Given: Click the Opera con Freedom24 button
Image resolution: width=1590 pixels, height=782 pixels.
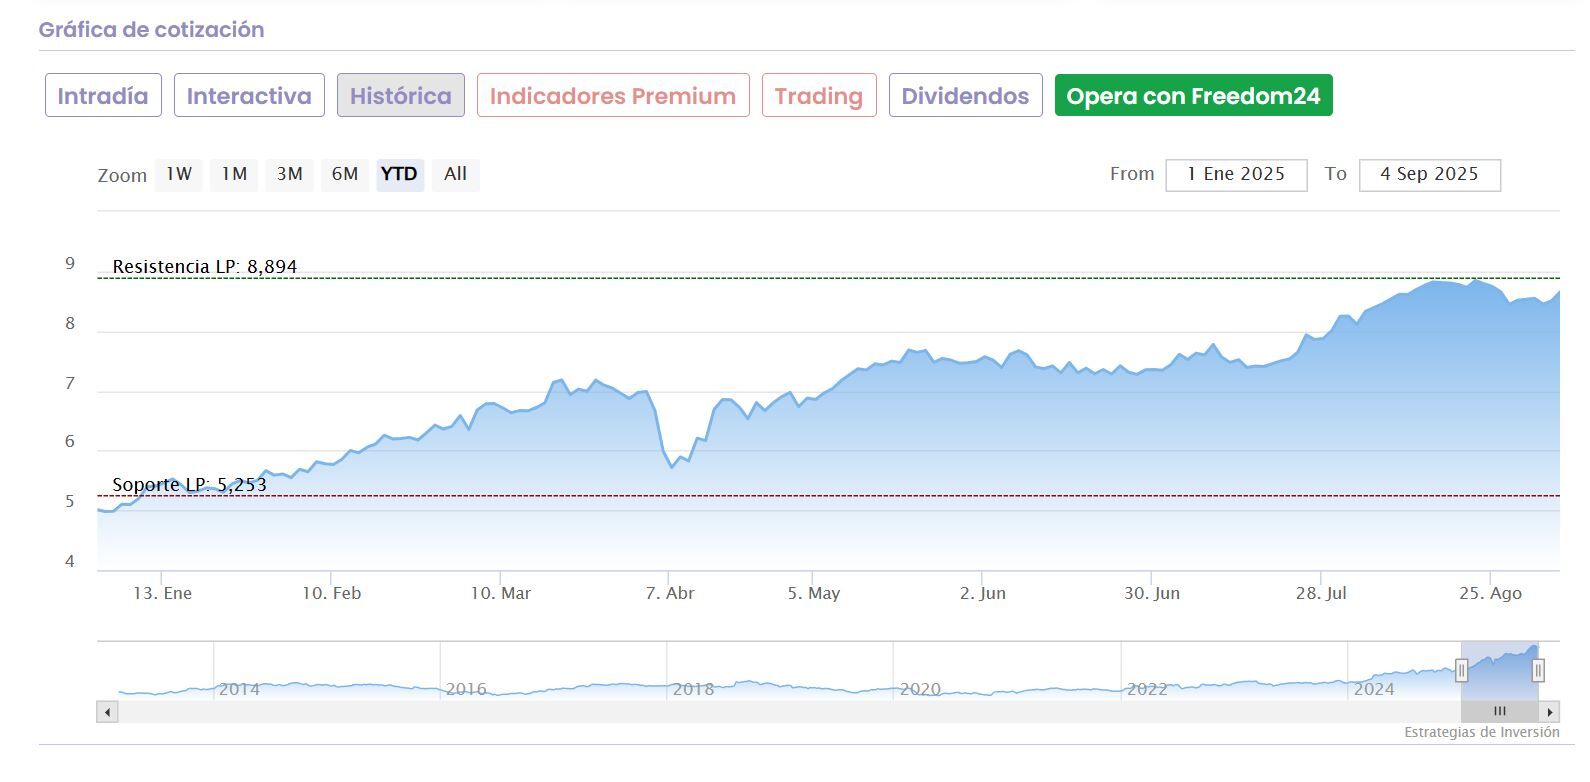Looking at the screenshot, I should [1193, 96].
